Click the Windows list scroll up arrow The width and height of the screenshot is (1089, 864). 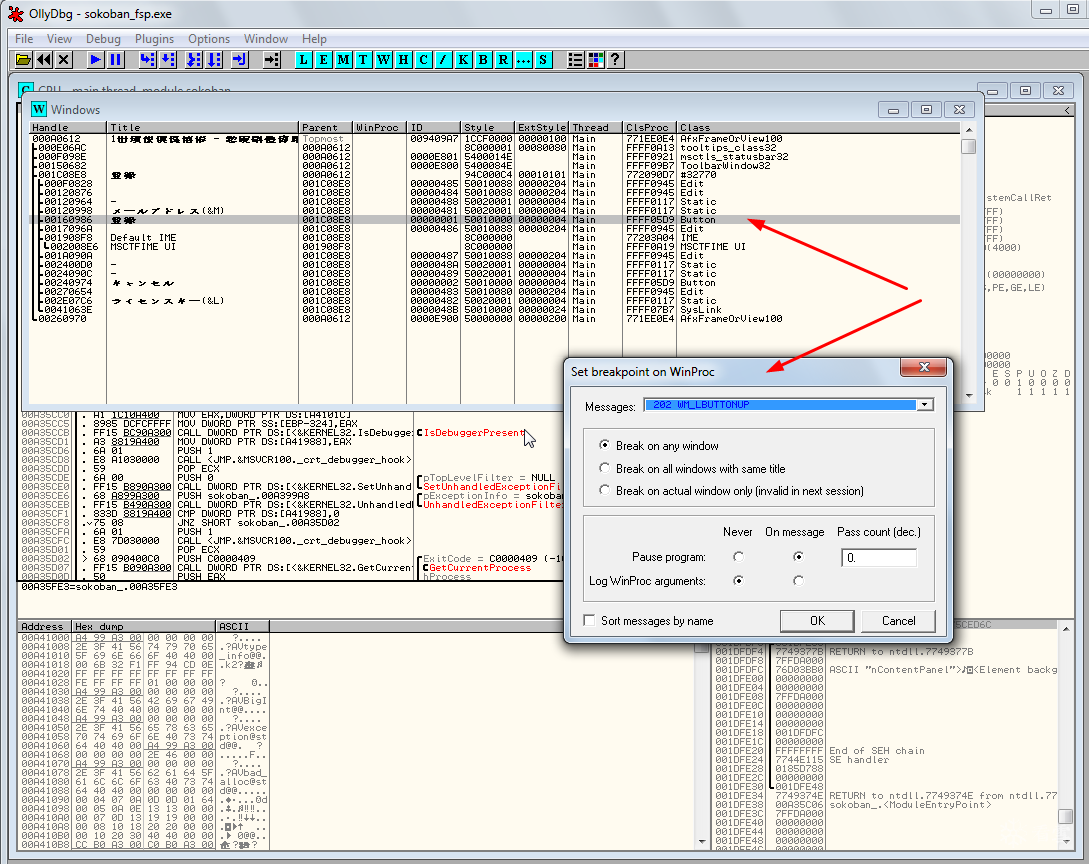[969, 130]
